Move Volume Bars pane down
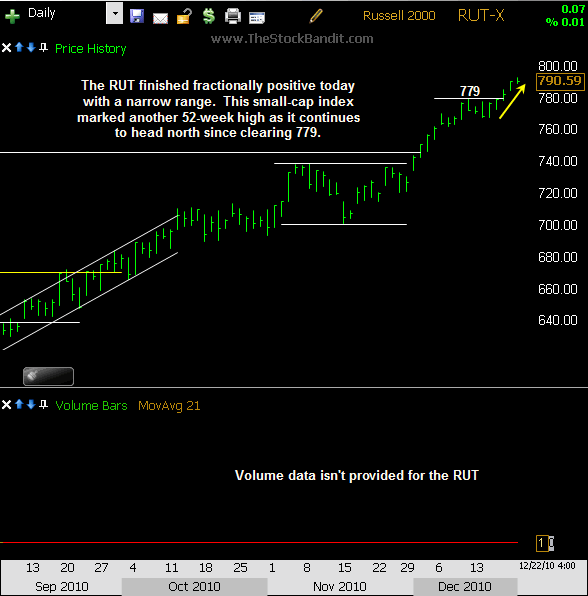Image resolution: width=588 pixels, height=596 pixels. click(31, 404)
